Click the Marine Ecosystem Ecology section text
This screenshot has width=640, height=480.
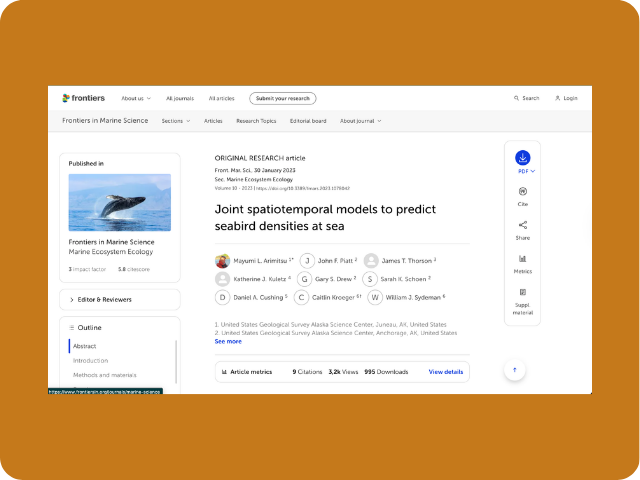point(111,252)
